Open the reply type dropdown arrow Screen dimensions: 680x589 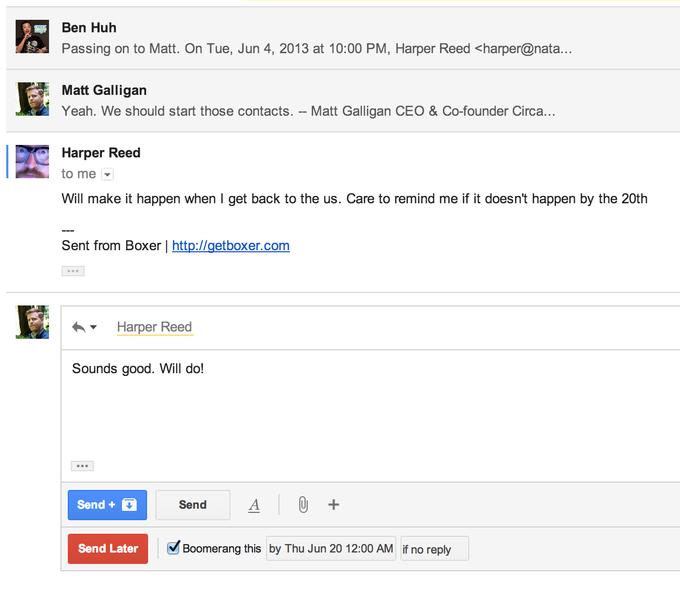coord(94,327)
